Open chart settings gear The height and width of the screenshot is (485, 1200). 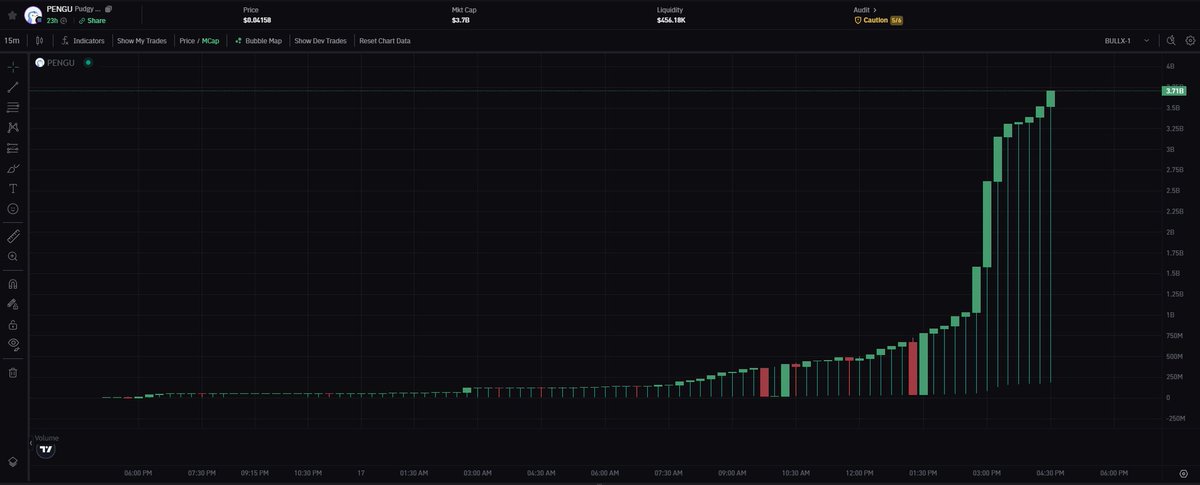[1189, 41]
